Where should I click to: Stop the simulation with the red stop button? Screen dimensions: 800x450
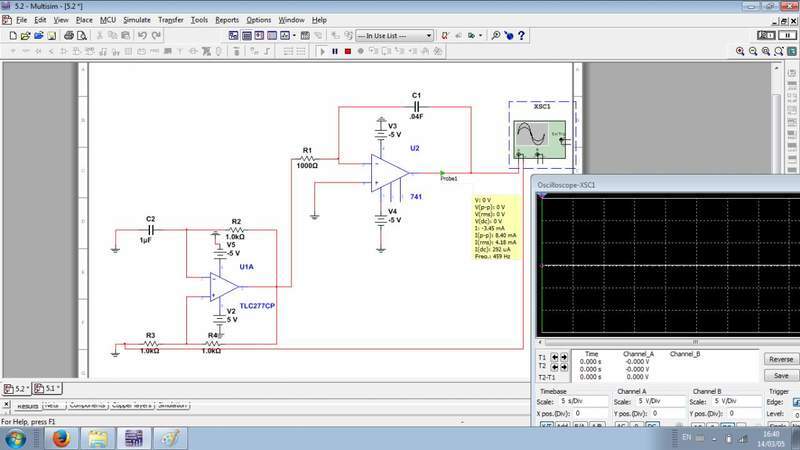[347, 51]
